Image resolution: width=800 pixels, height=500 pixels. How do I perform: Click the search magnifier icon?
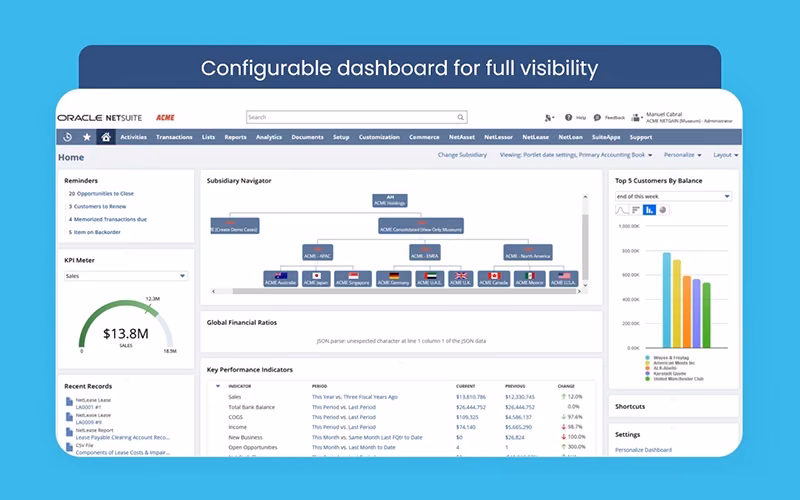(x=460, y=117)
